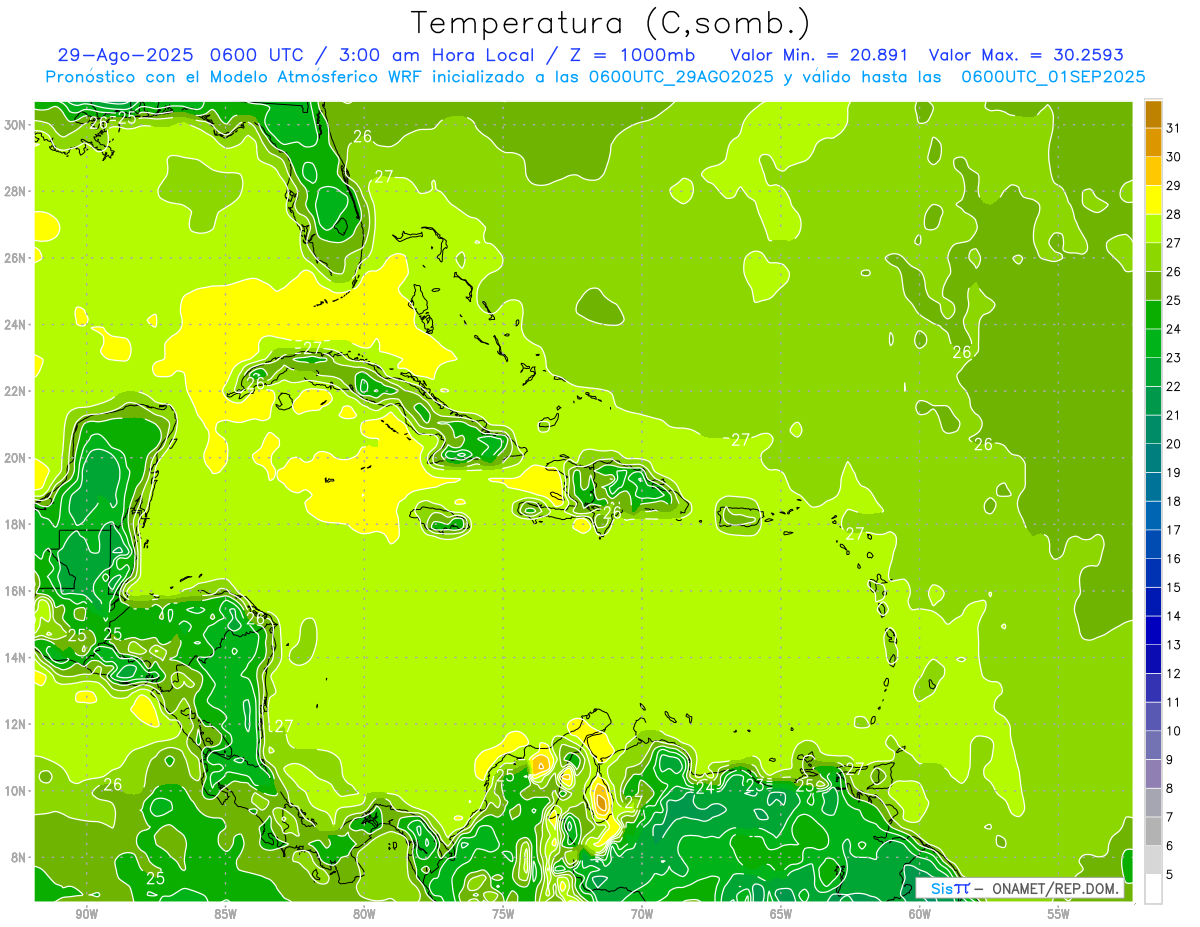
Task: Click the '28N' latitude label
Action: [x=16, y=191]
